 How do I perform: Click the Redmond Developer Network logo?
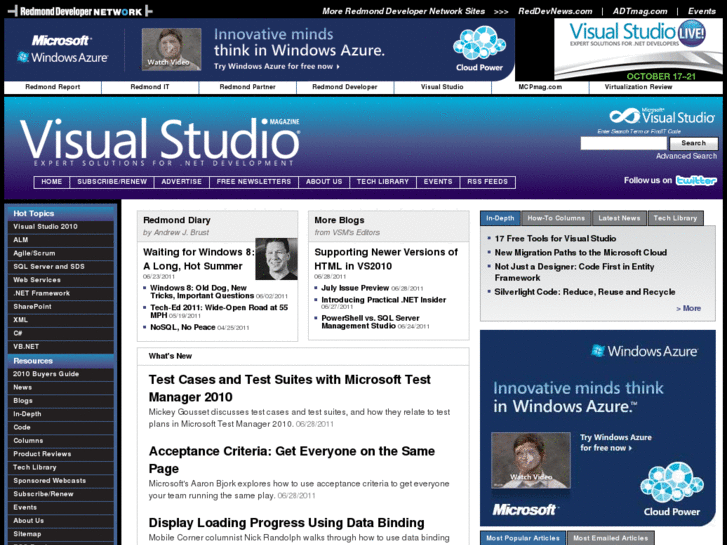[80, 11]
